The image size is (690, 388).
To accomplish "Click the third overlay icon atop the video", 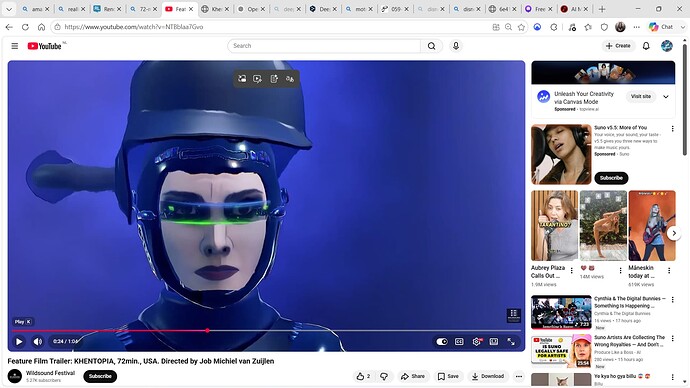I will tap(274, 79).
